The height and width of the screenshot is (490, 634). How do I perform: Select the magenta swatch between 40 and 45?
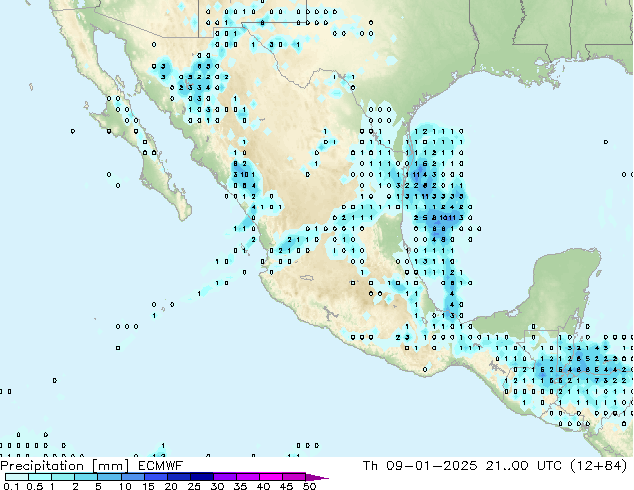(x=276, y=477)
